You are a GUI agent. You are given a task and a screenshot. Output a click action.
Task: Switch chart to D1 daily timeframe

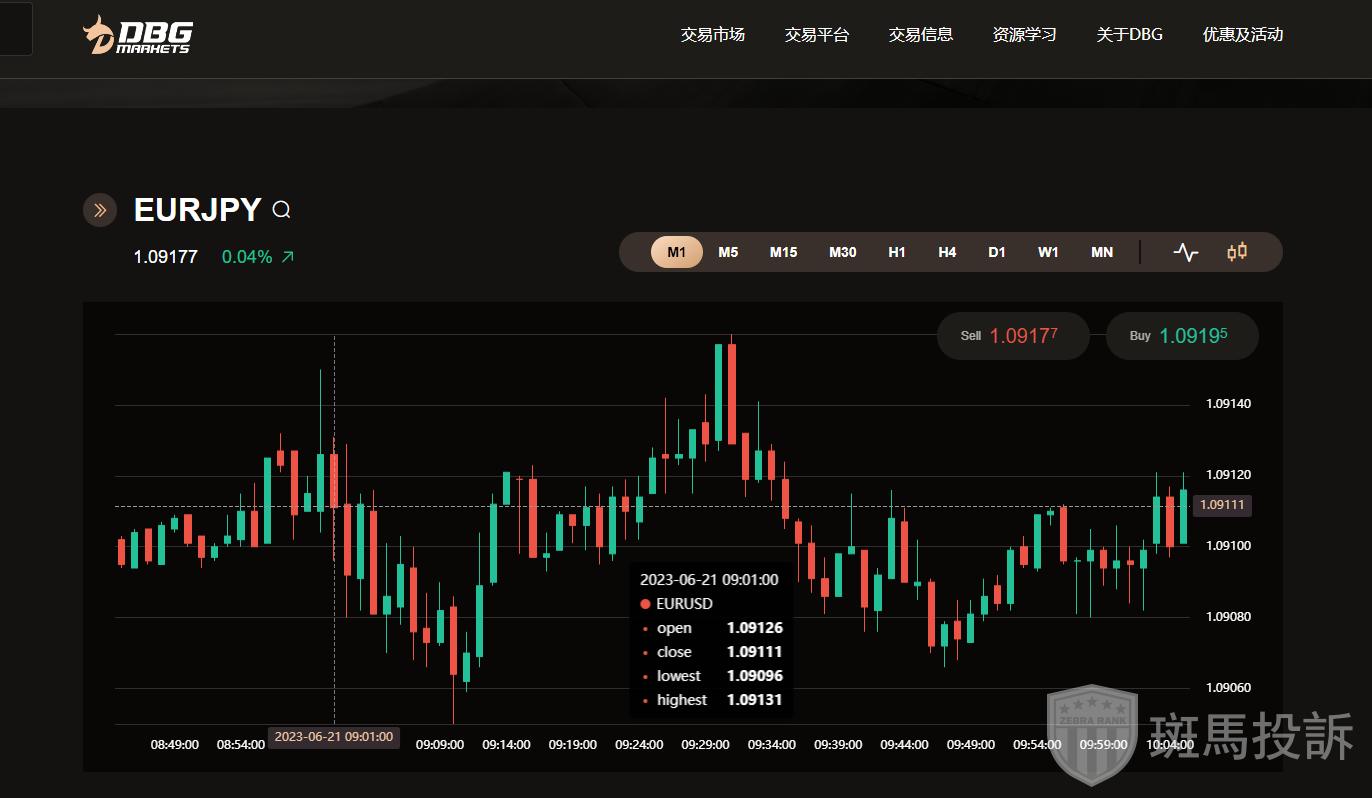(997, 252)
